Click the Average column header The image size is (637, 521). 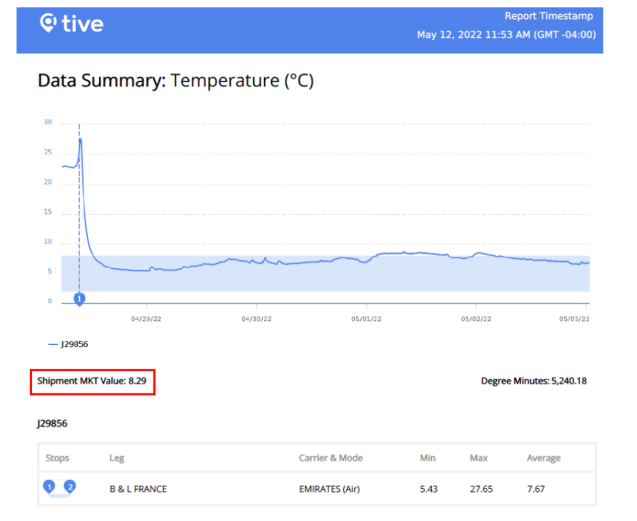[x=544, y=458]
